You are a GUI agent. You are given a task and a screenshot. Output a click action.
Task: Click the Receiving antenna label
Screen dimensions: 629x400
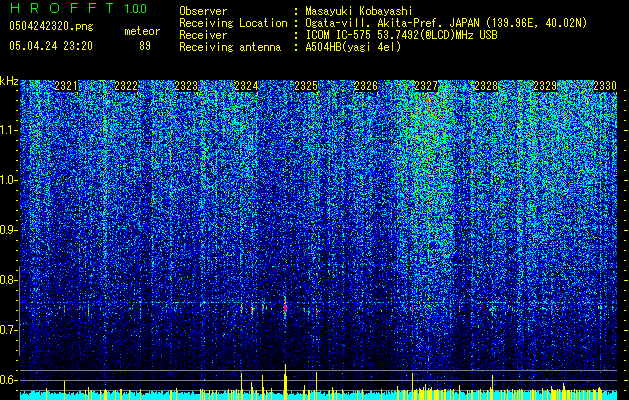coord(230,47)
